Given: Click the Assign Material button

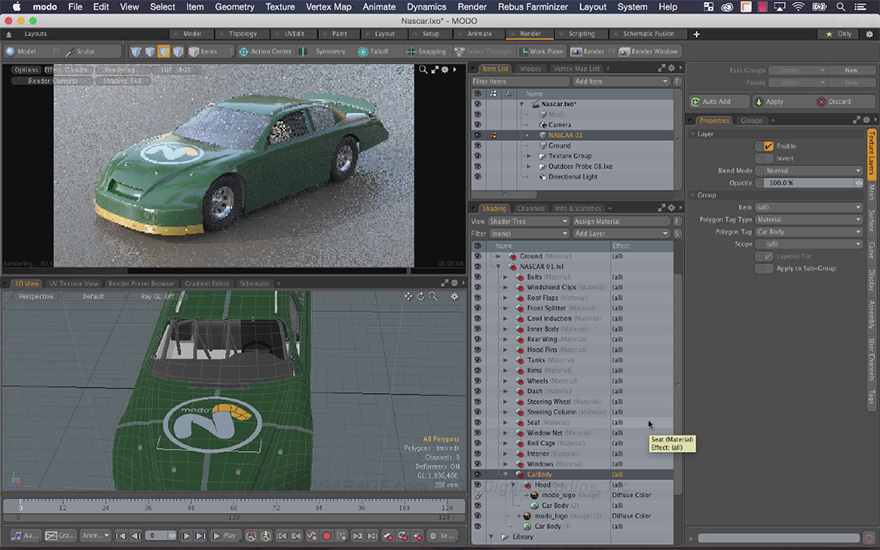Looking at the screenshot, I should coord(621,221).
